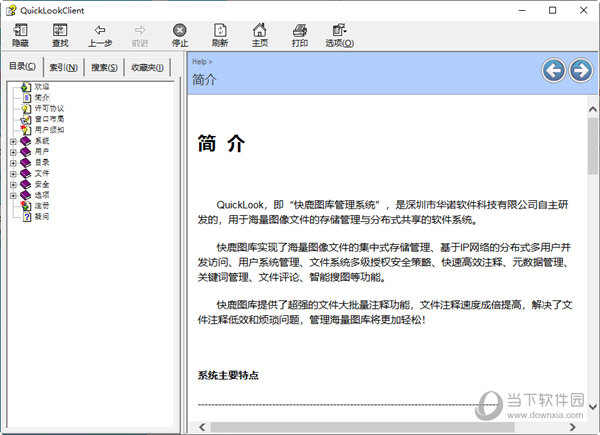Go back with the 上一步 toolbar button

coord(100,35)
